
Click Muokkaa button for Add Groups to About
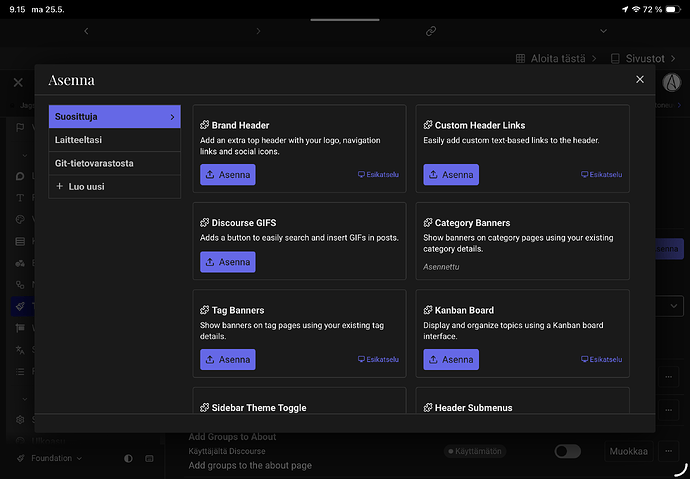point(628,451)
